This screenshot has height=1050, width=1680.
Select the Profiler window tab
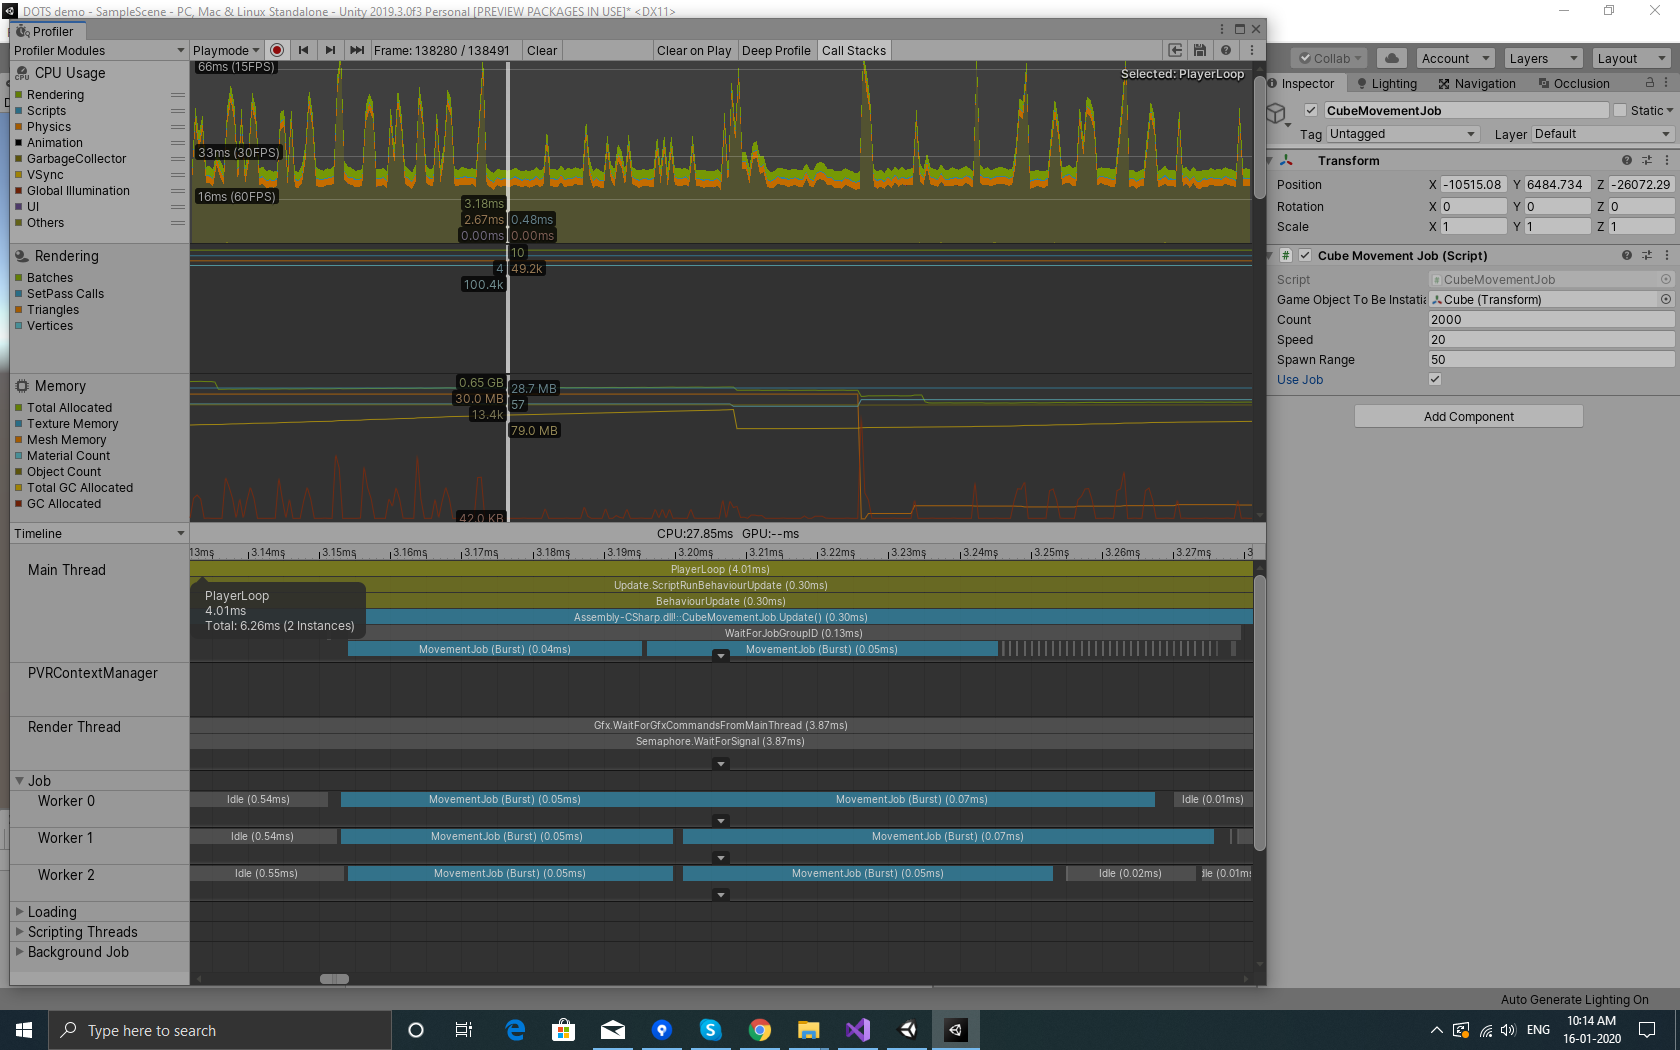click(x=46, y=31)
